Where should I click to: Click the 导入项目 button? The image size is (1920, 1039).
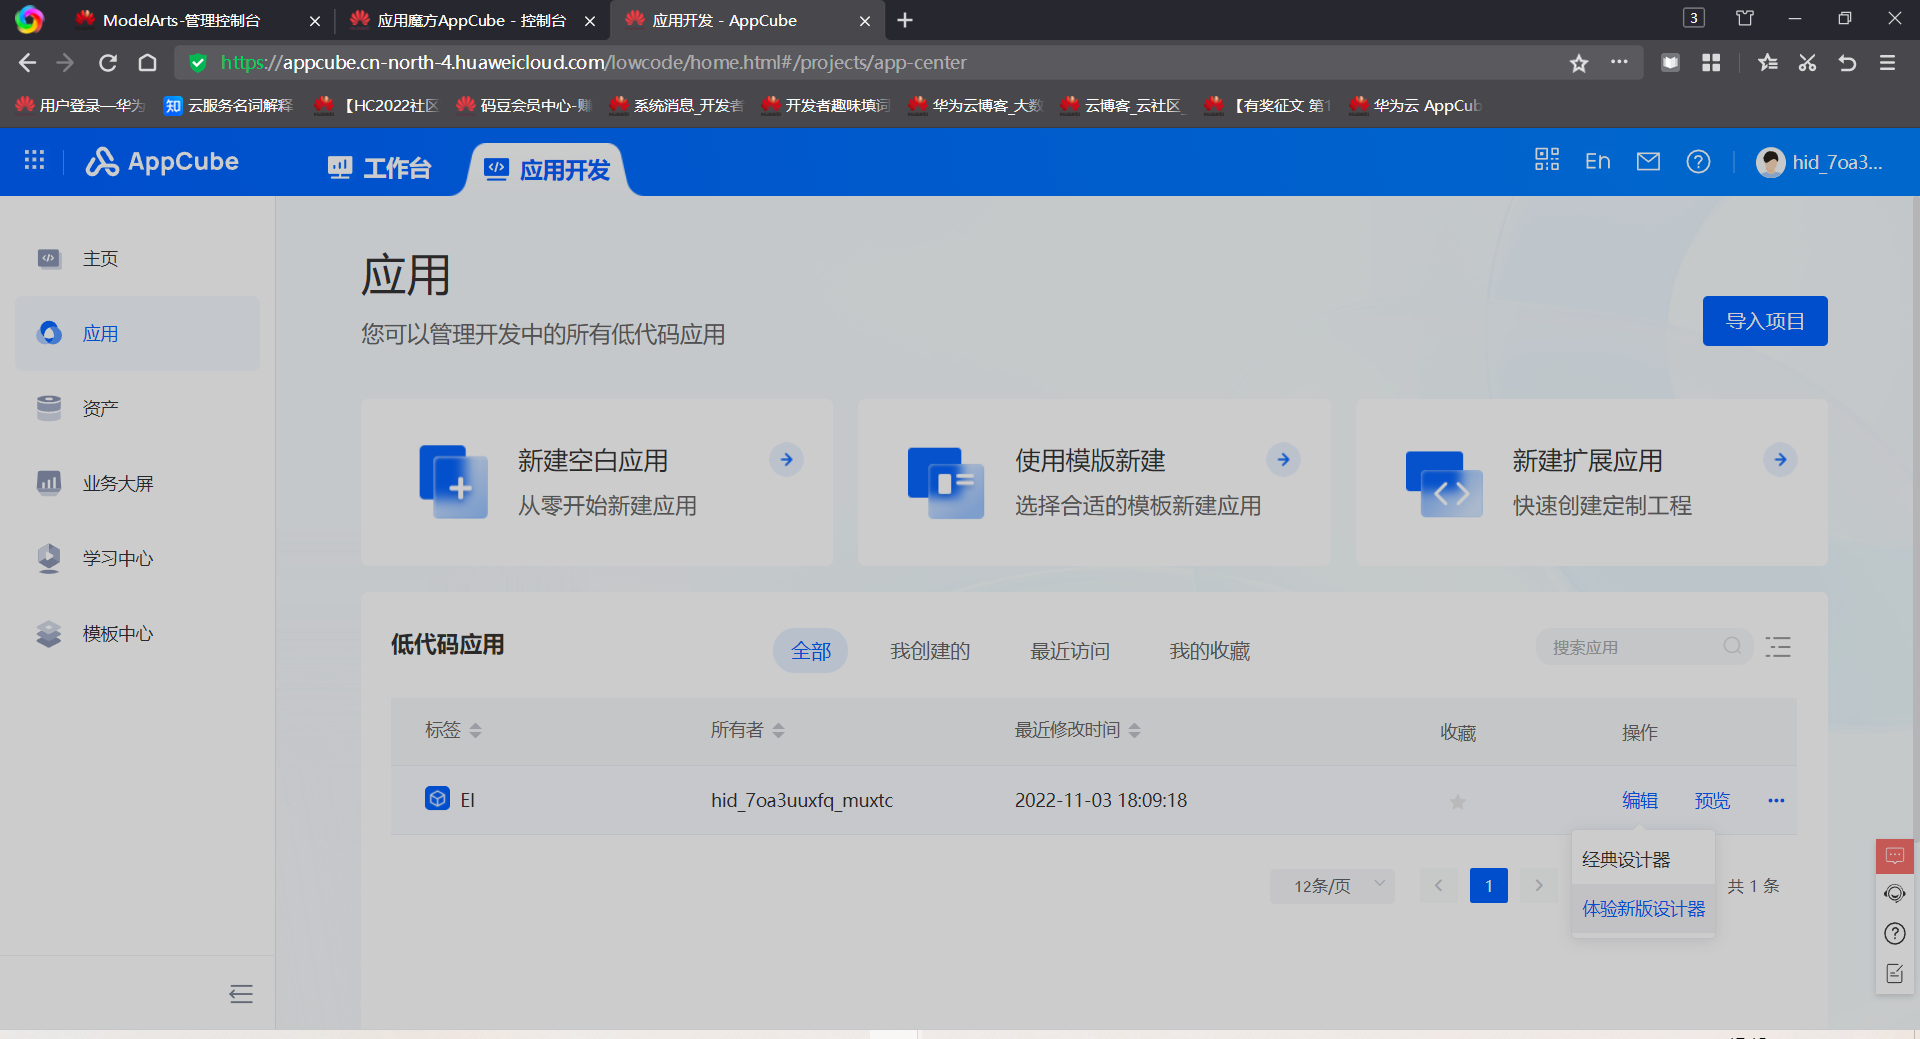click(1765, 321)
